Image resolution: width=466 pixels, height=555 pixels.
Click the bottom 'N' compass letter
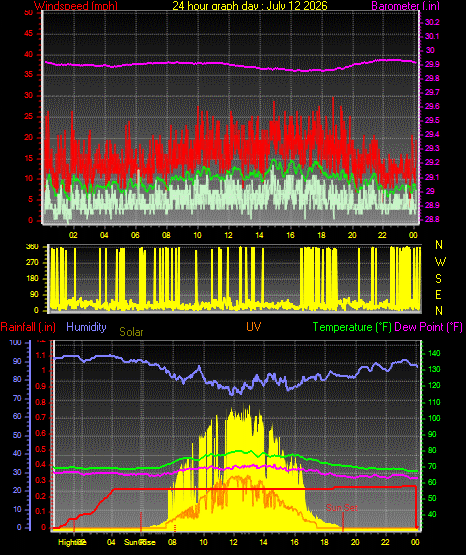tap(439, 311)
